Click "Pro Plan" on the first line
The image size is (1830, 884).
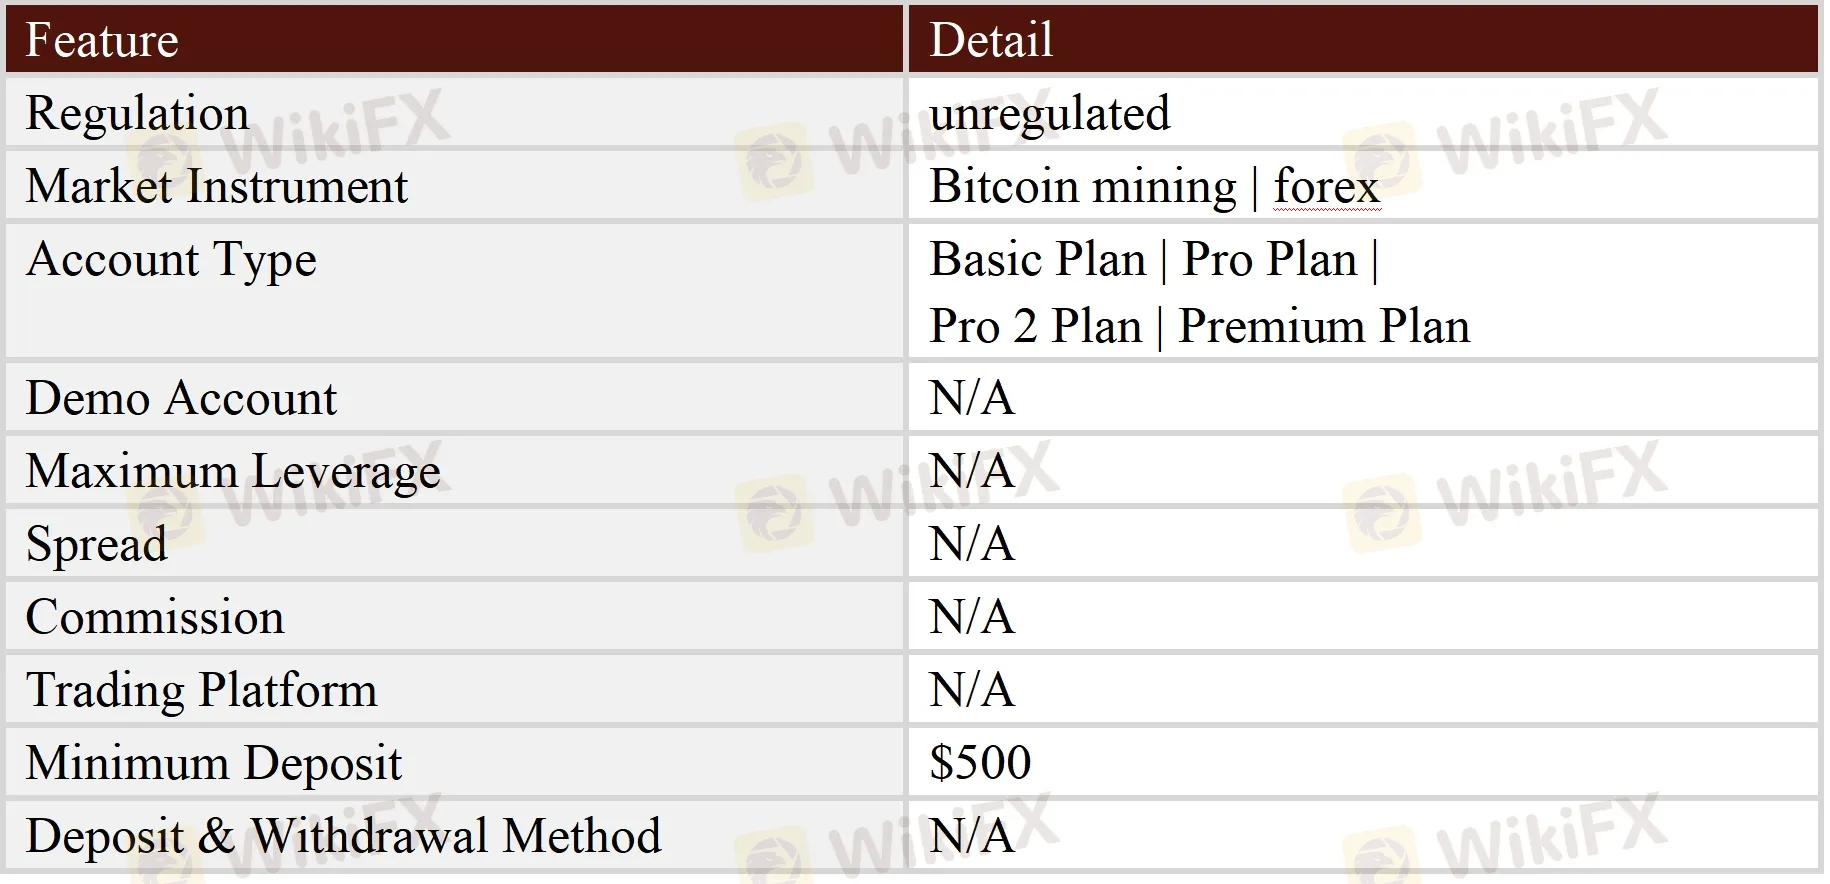click(x=1269, y=259)
